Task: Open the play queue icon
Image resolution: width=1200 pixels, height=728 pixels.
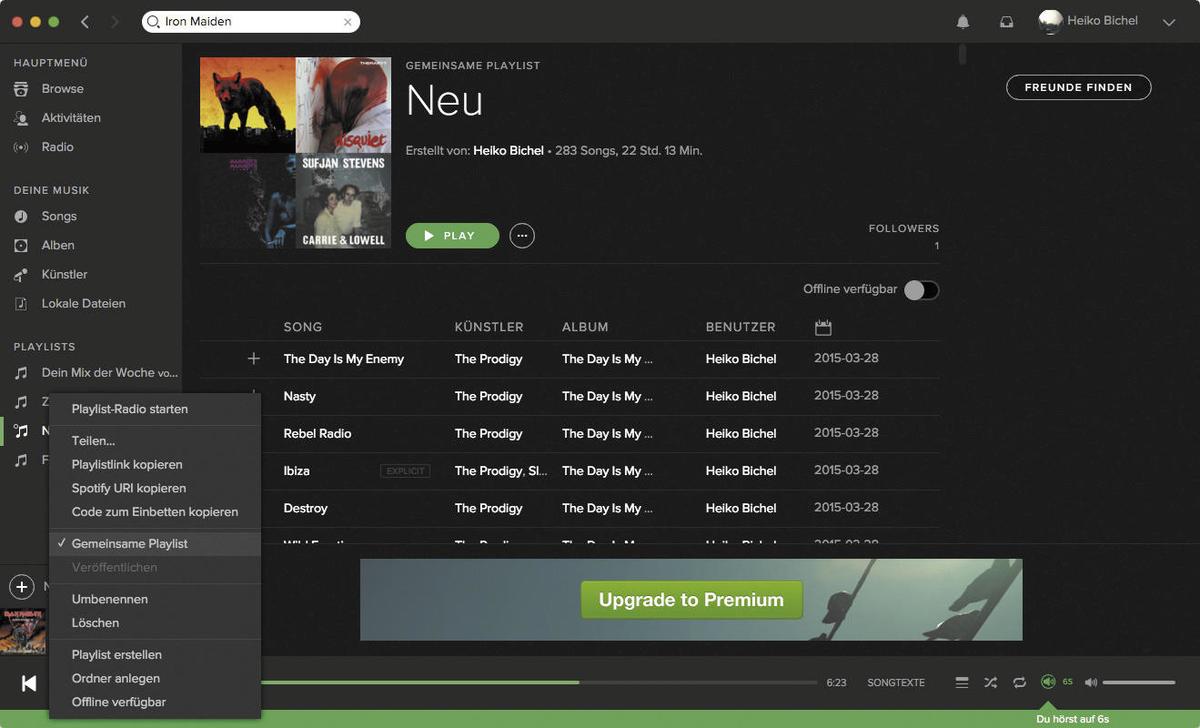Action: tap(962, 683)
